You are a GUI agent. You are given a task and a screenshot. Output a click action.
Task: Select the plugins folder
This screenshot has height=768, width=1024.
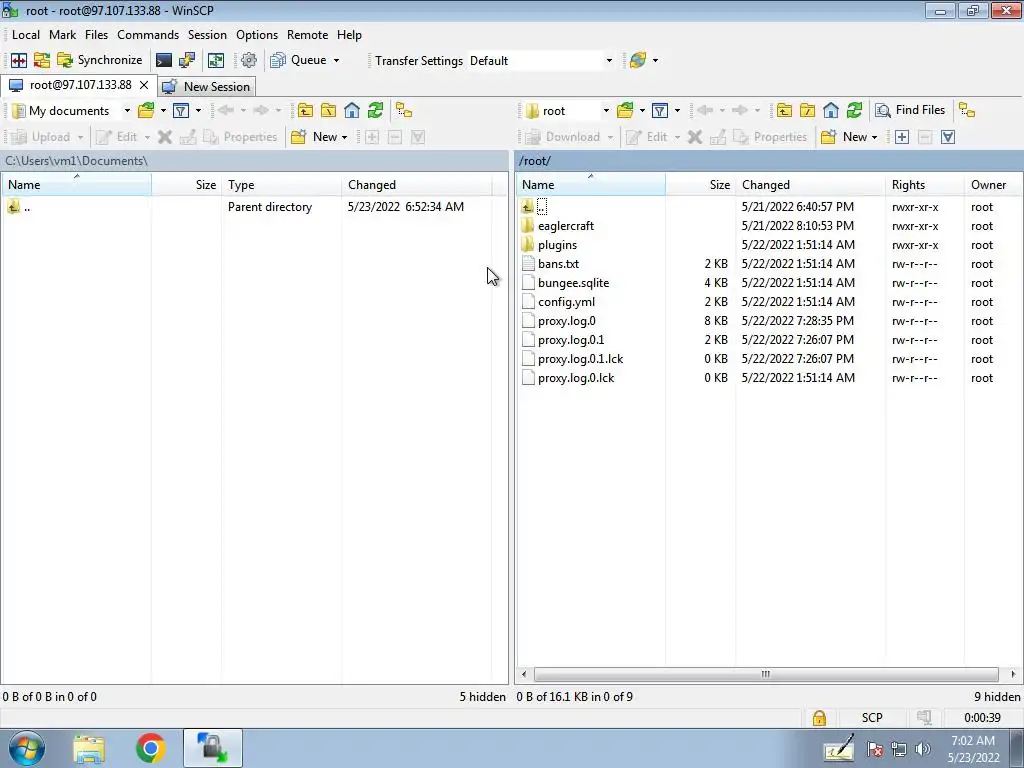click(557, 245)
